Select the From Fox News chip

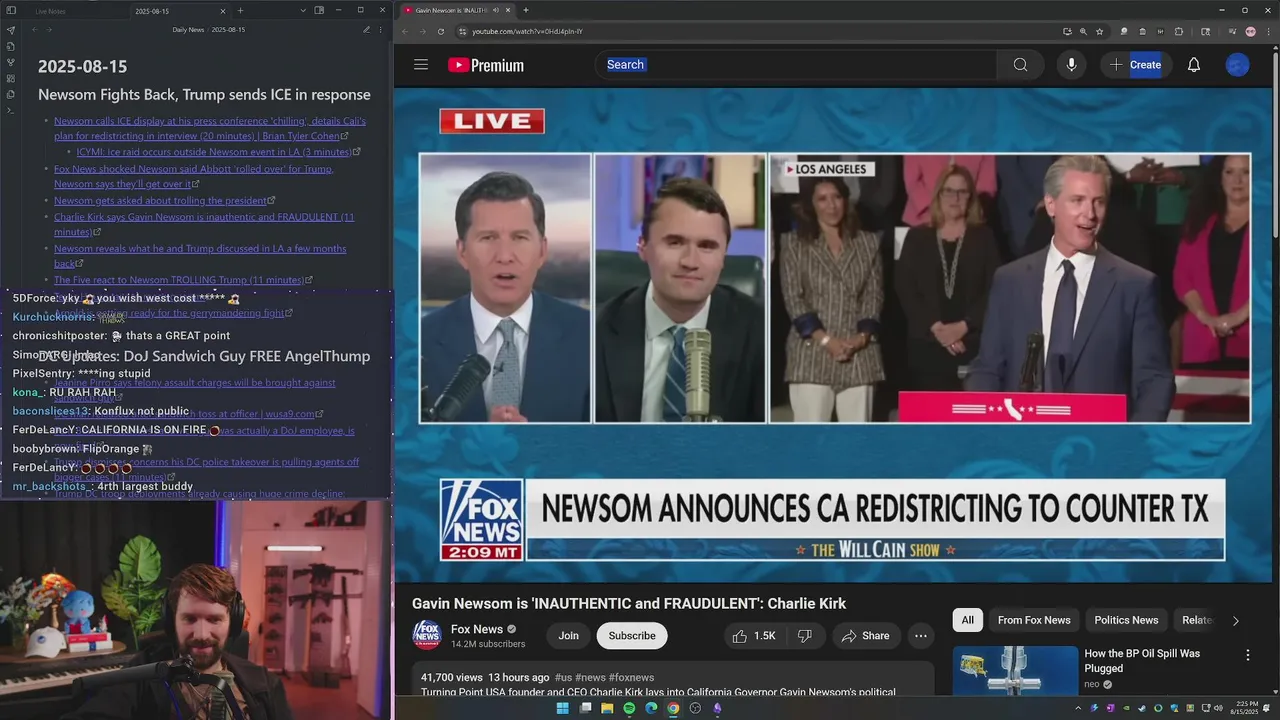coord(1034,620)
